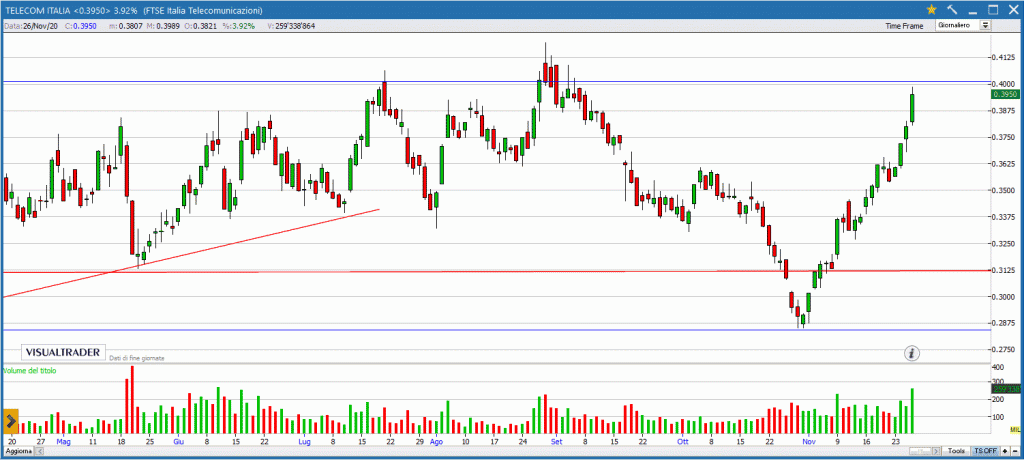The width and height of the screenshot is (1024, 460).
Task: Open the Tools button
Action: tap(955, 451)
